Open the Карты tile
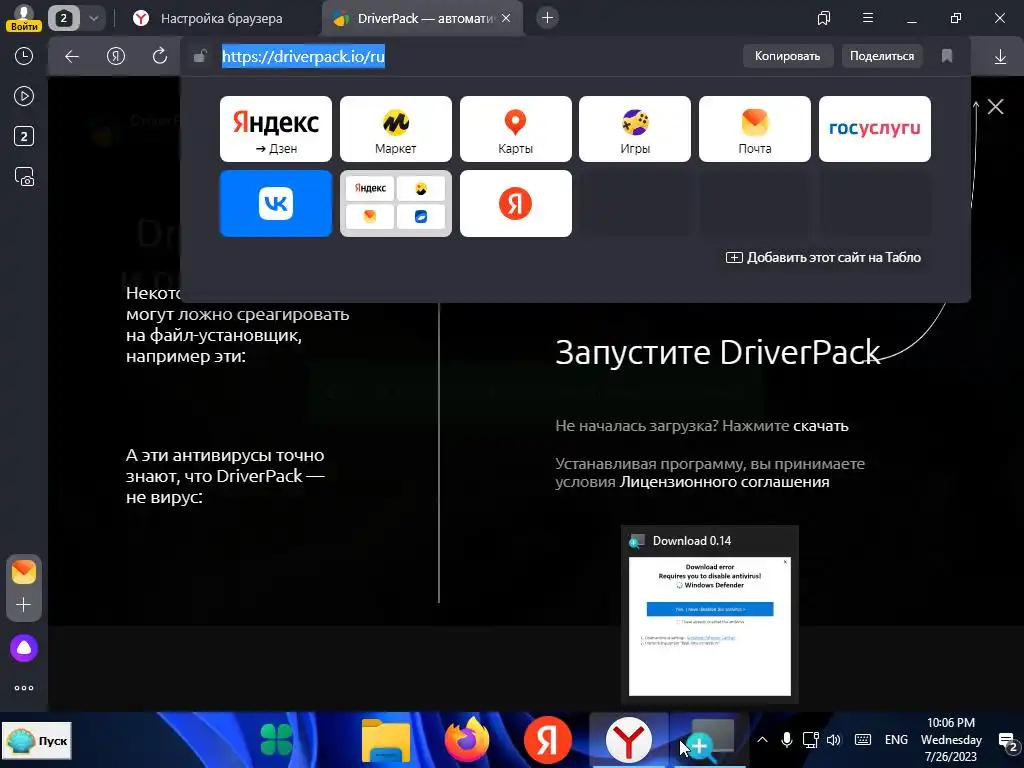Viewport: 1024px width, 768px height. (515, 129)
